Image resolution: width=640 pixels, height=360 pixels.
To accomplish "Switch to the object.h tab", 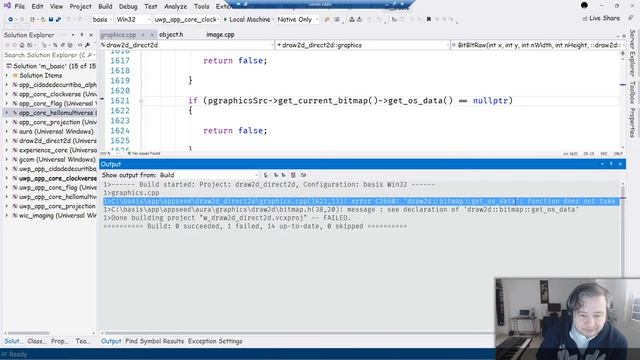I will click(x=171, y=35).
